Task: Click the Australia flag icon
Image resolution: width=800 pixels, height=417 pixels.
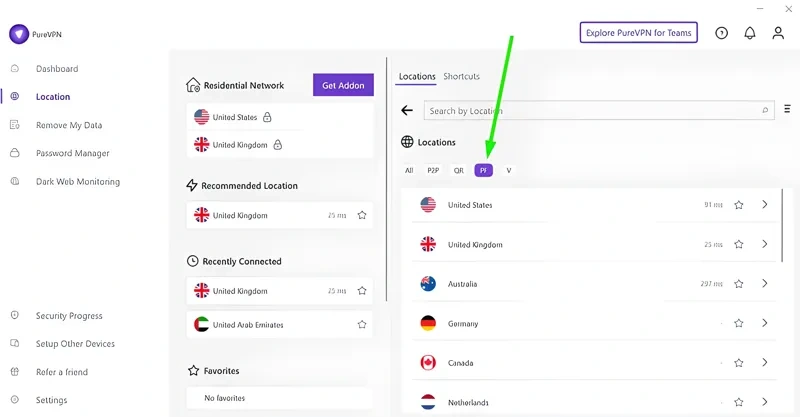Action: click(x=428, y=284)
